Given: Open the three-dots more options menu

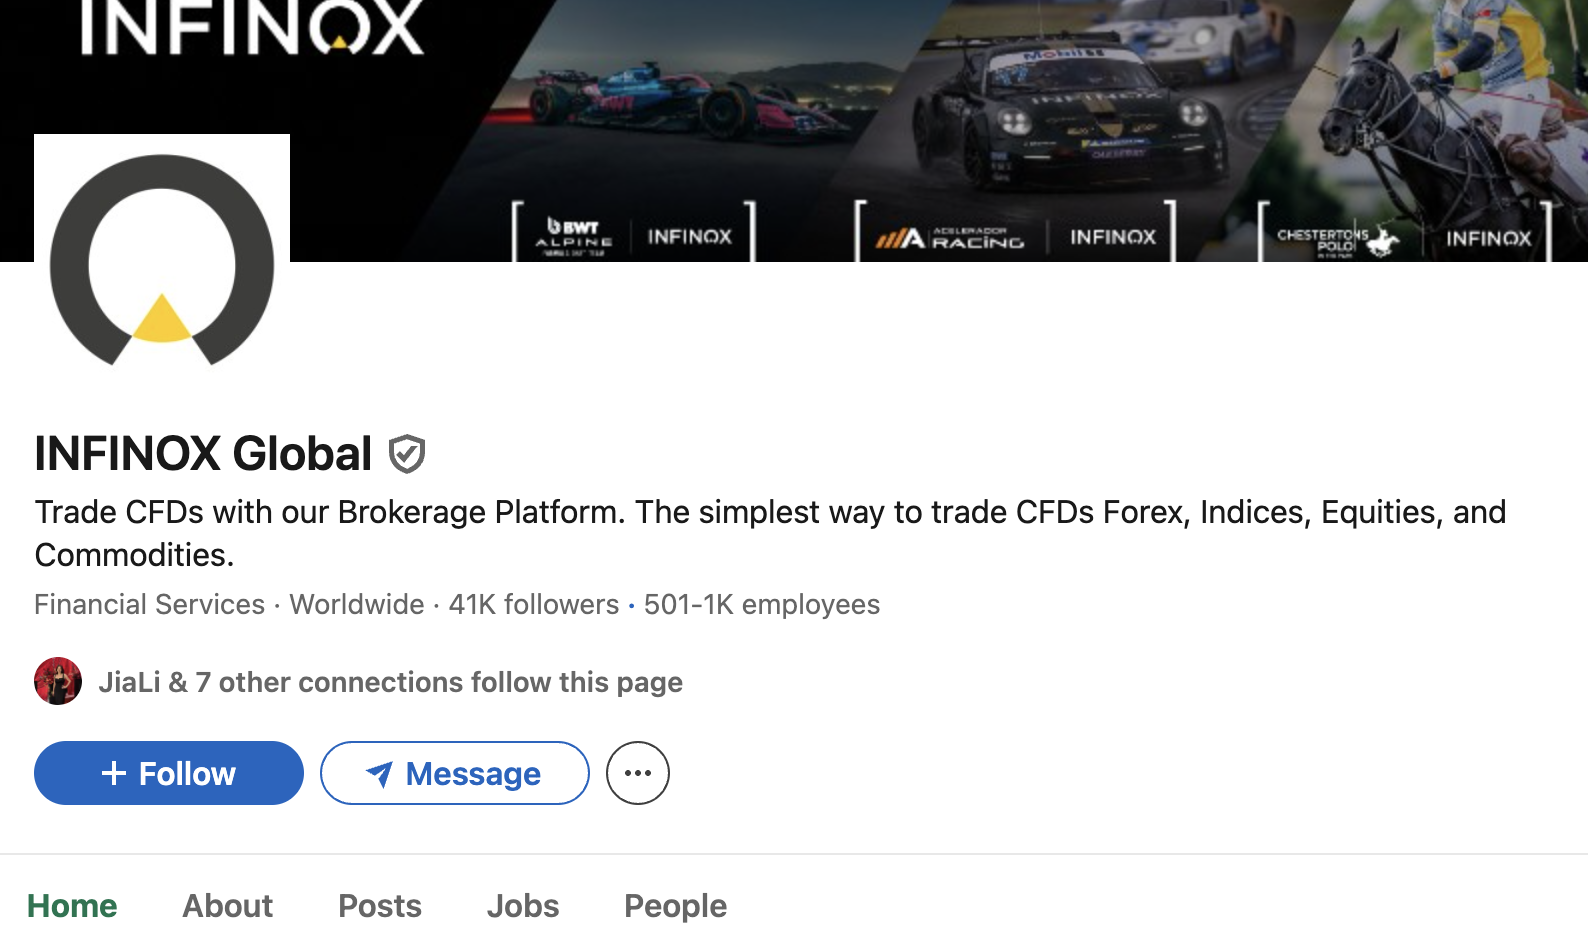Looking at the screenshot, I should tap(638, 773).
